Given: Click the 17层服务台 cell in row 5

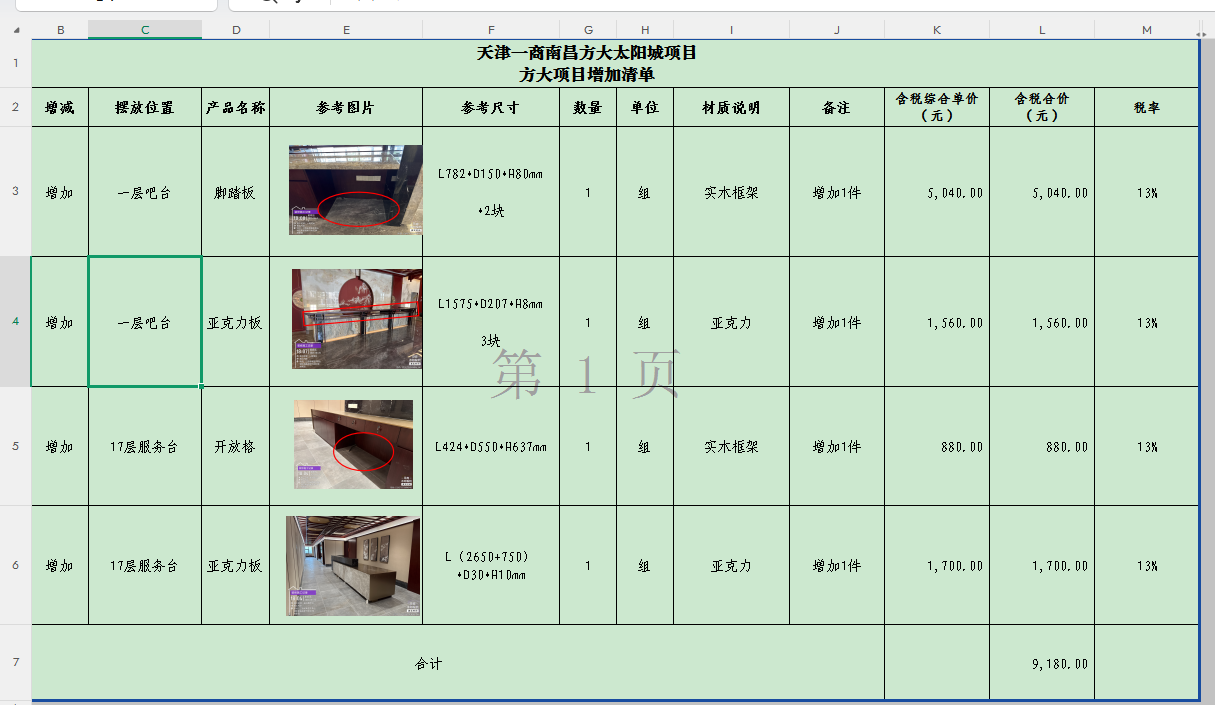Looking at the screenshot, I should [x=145, y=446].
